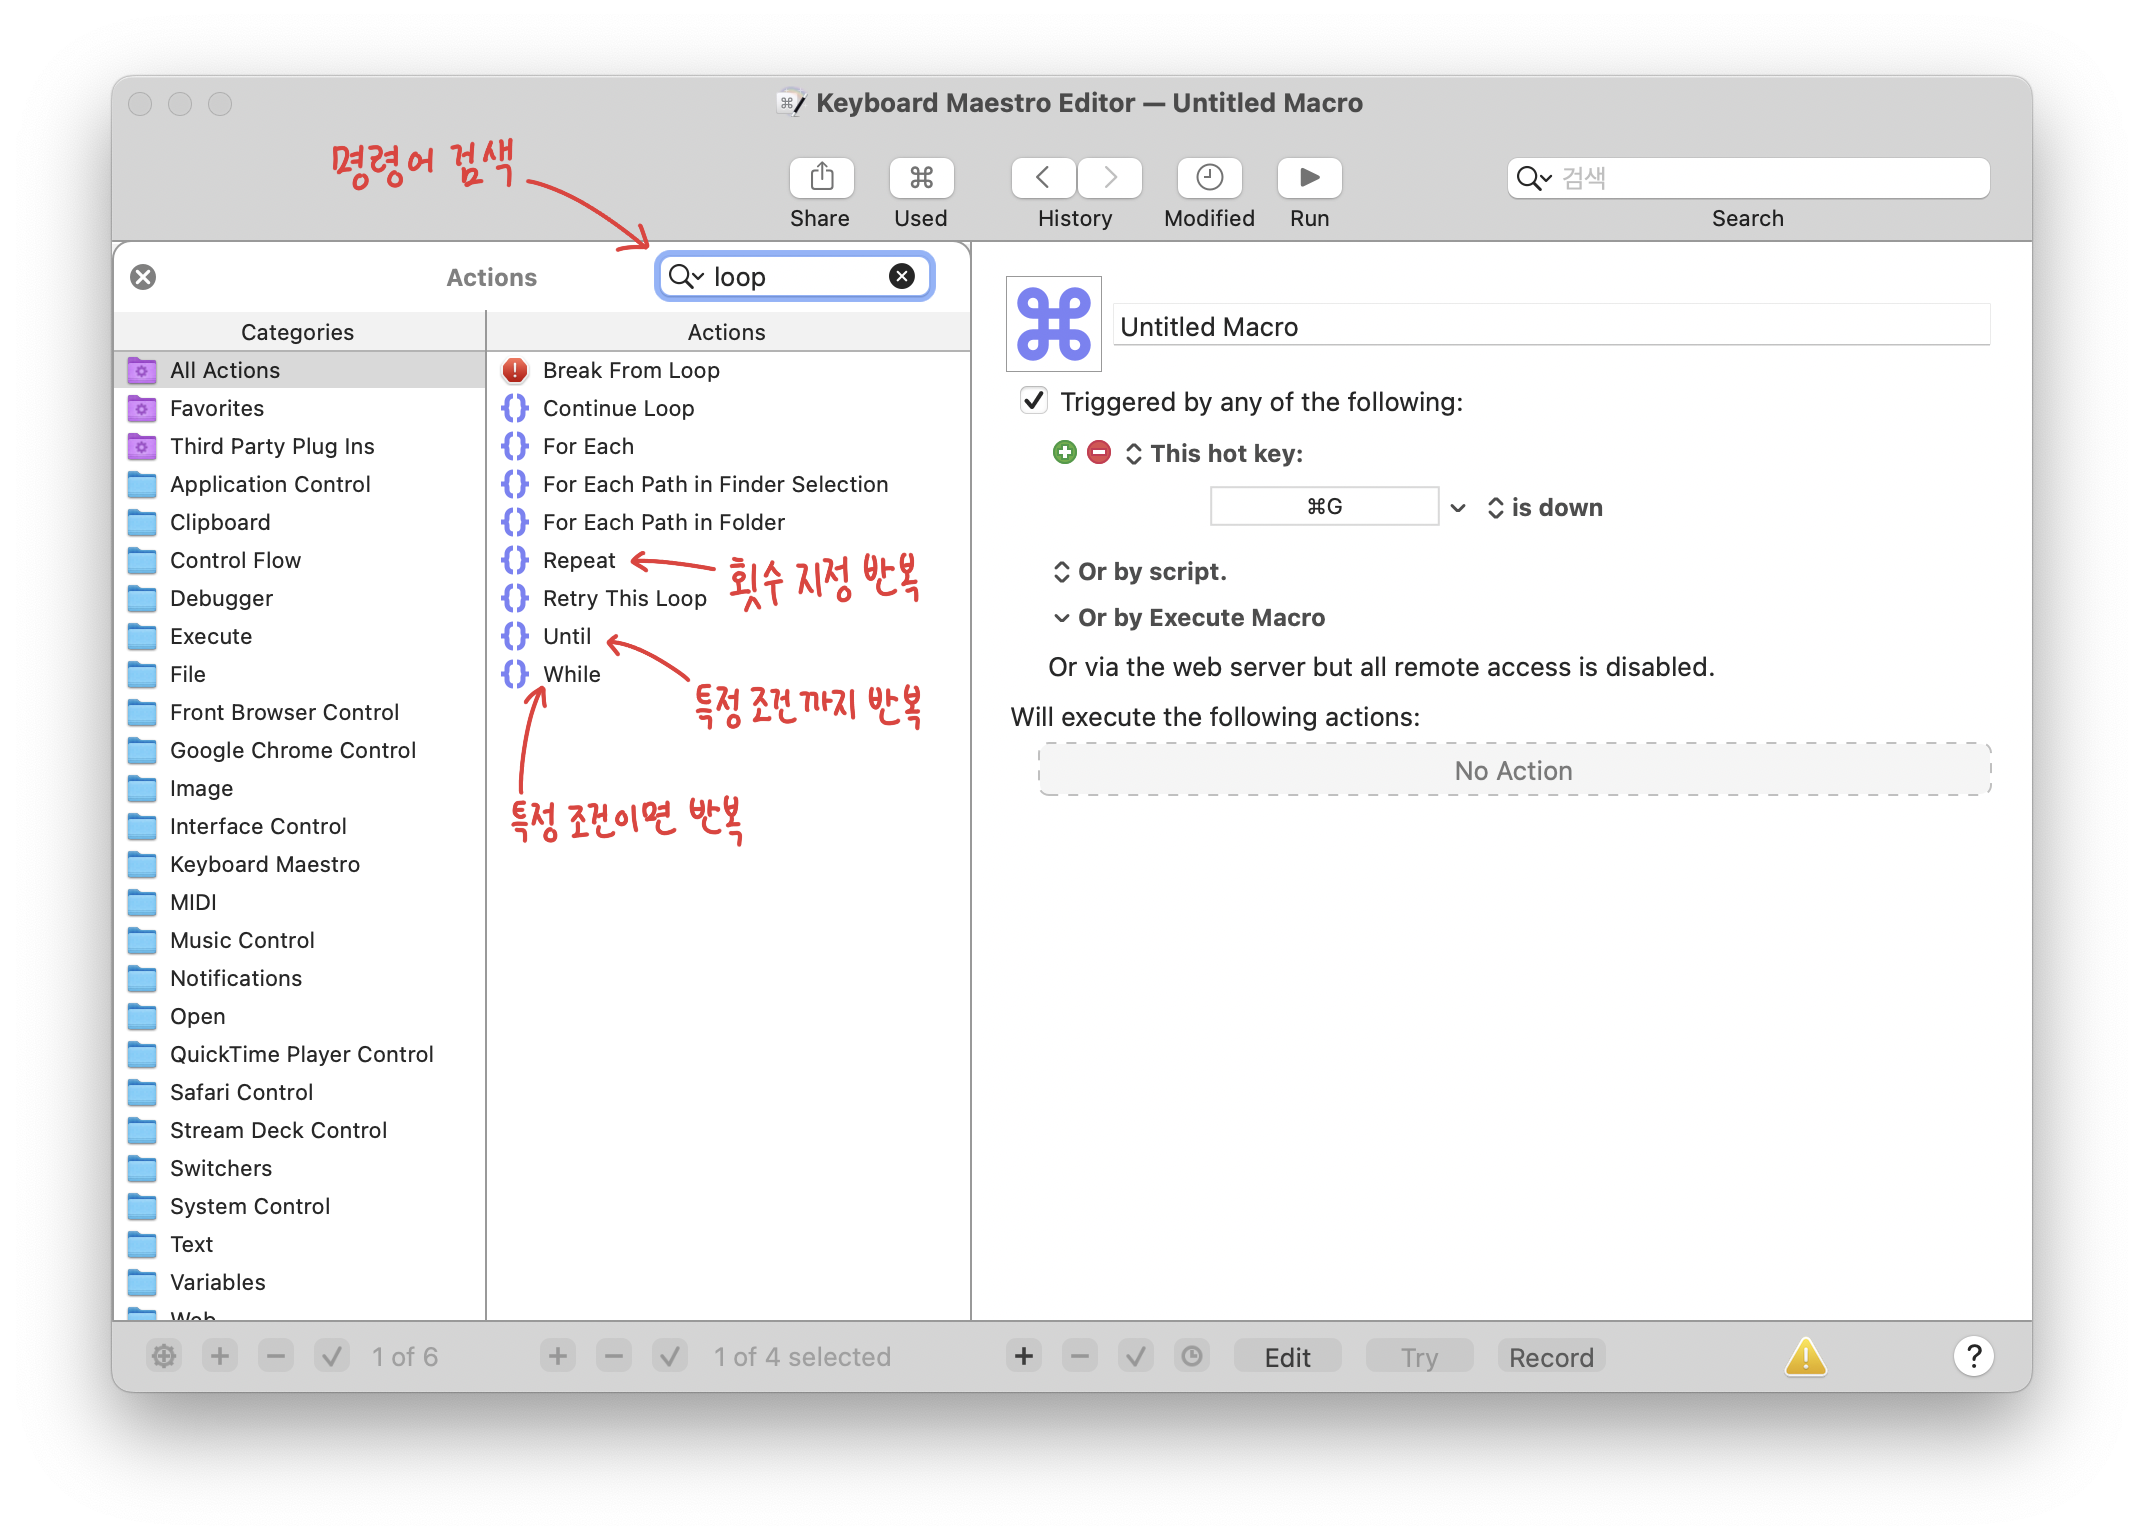Click the No Action drop area
The height and width of the screenshot is (1540, 2144).
click(1514, 770)
